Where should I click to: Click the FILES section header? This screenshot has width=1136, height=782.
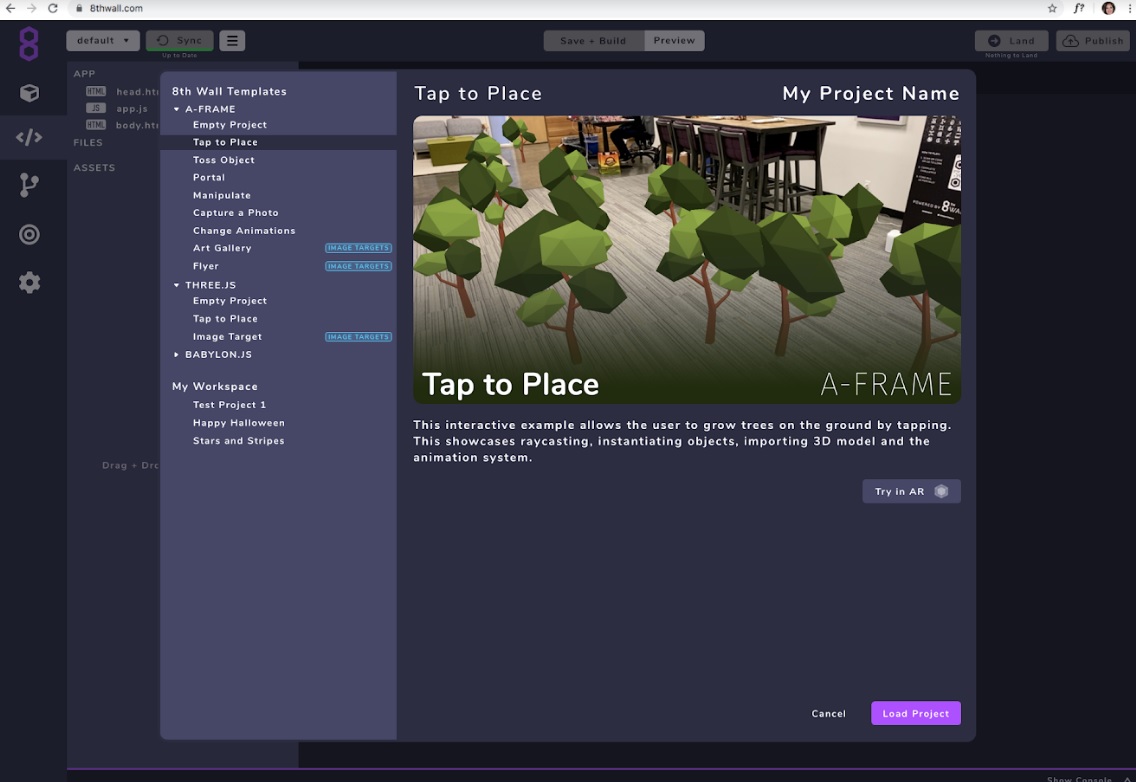point(88,143)
